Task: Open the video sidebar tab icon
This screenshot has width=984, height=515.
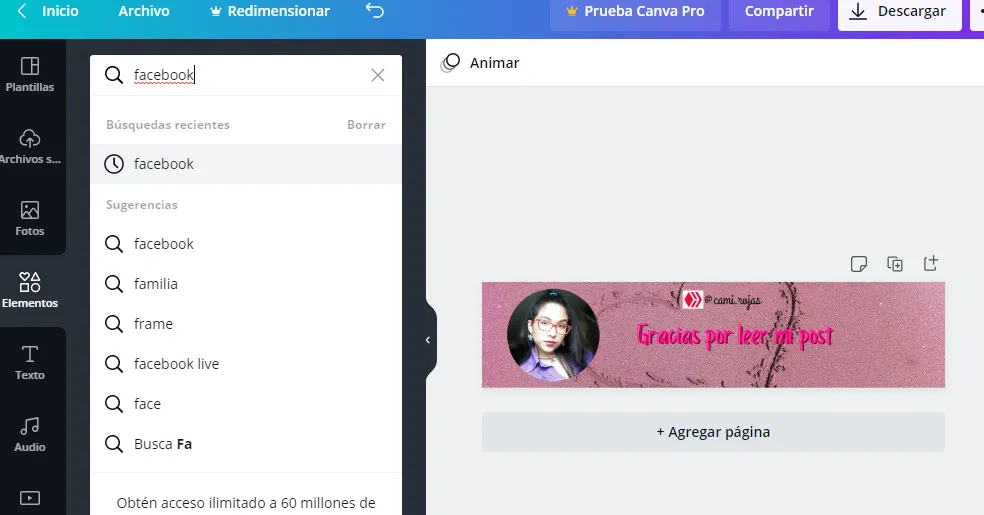Action: pyautogui.click(x=29, y=498)
